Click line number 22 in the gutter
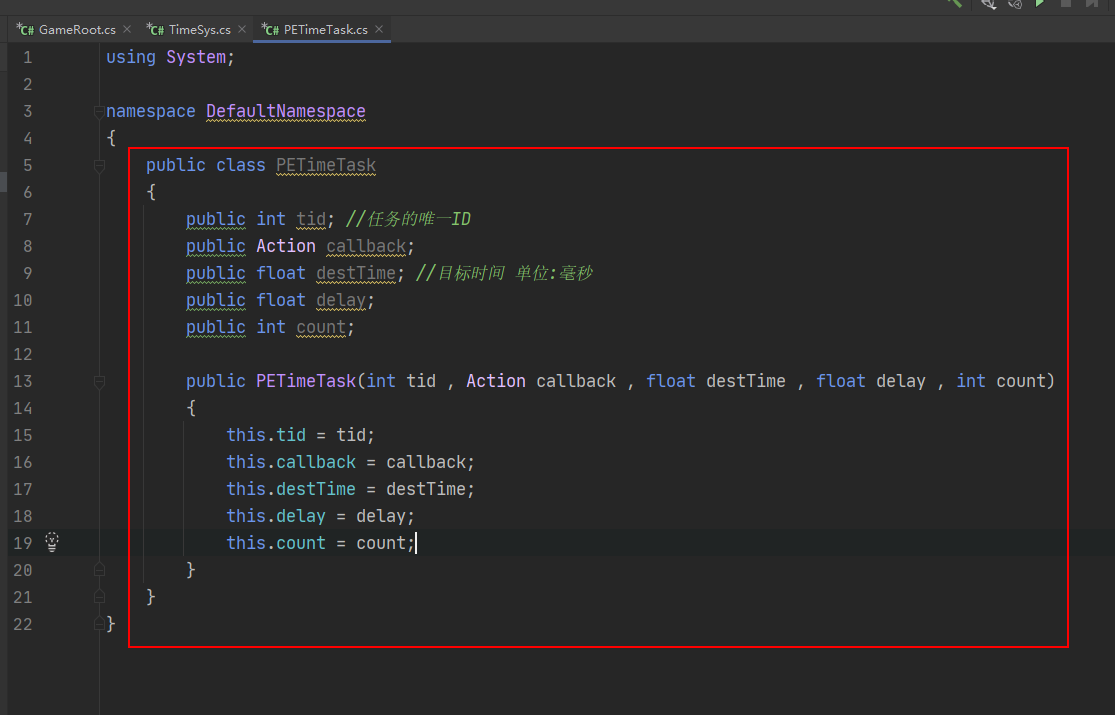 point(23,624)
